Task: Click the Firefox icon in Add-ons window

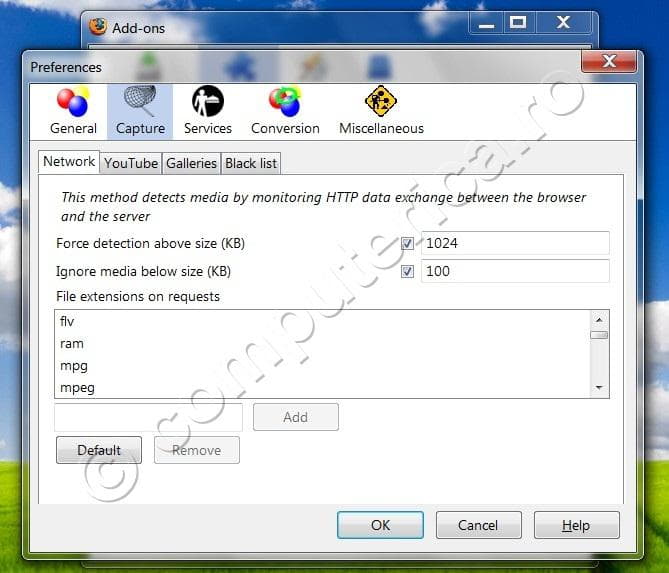Action: pyautogui.click(x=98, y=27)
